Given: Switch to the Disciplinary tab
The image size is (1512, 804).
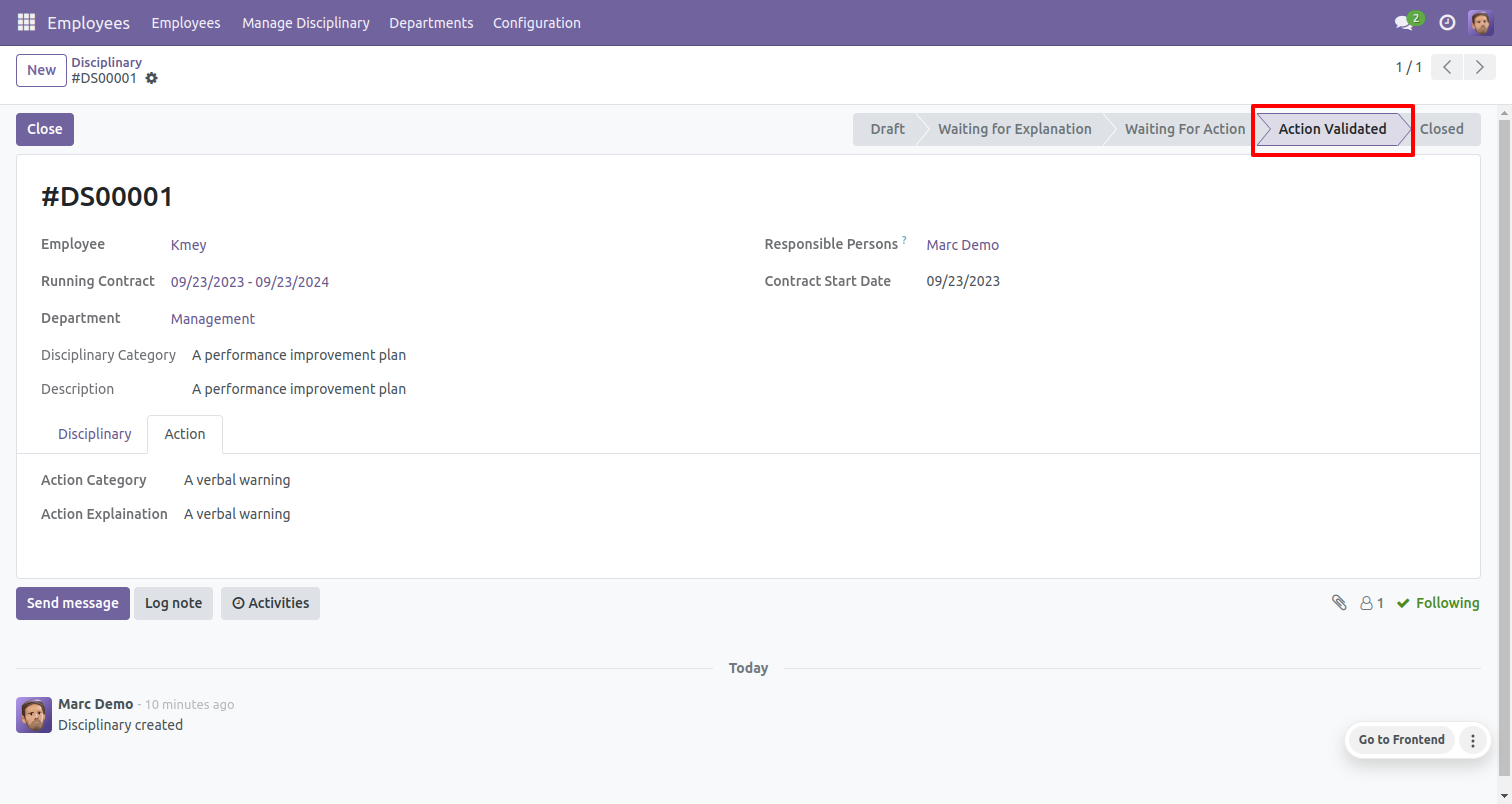Looking at the screenshot, I should (x=95, y=434).
